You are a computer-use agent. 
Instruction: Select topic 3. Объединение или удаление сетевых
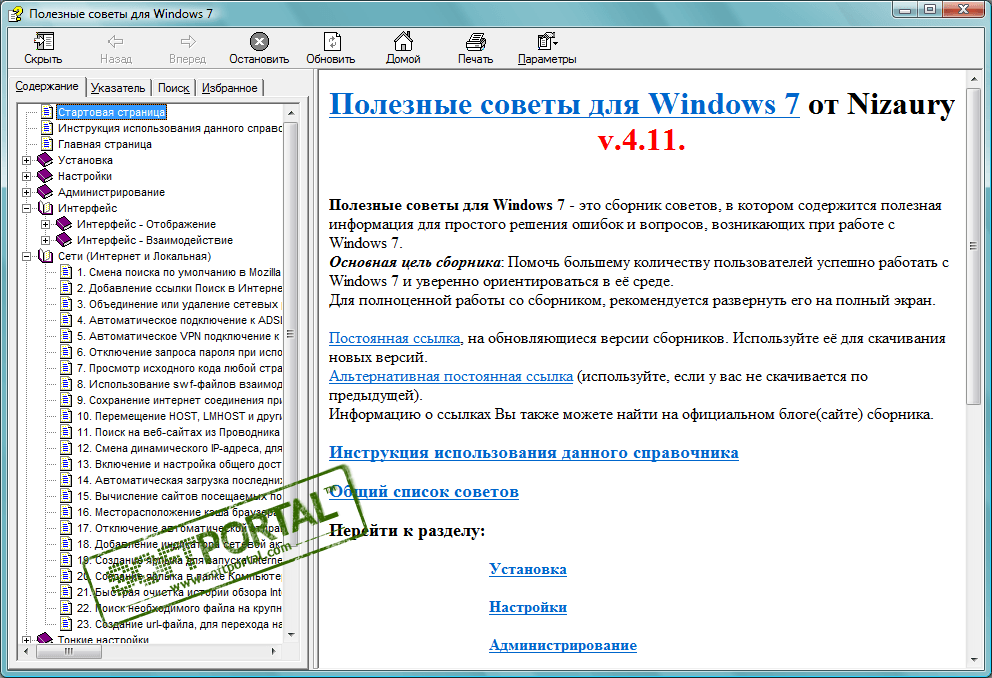pos(178,304)
